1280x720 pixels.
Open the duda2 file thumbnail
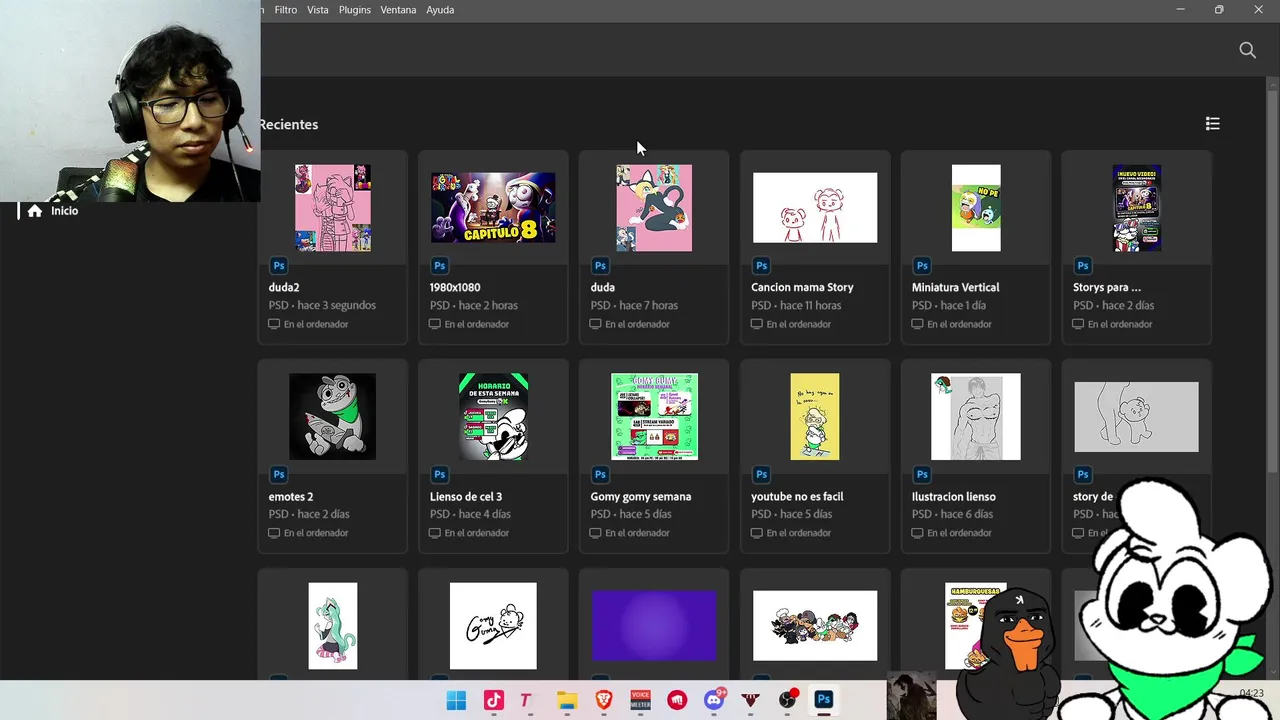pos(333,208)
